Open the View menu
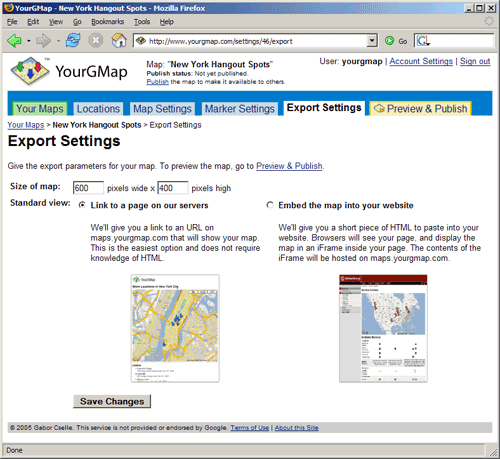Viewport: 500px width, 459px height. point(56,22)
